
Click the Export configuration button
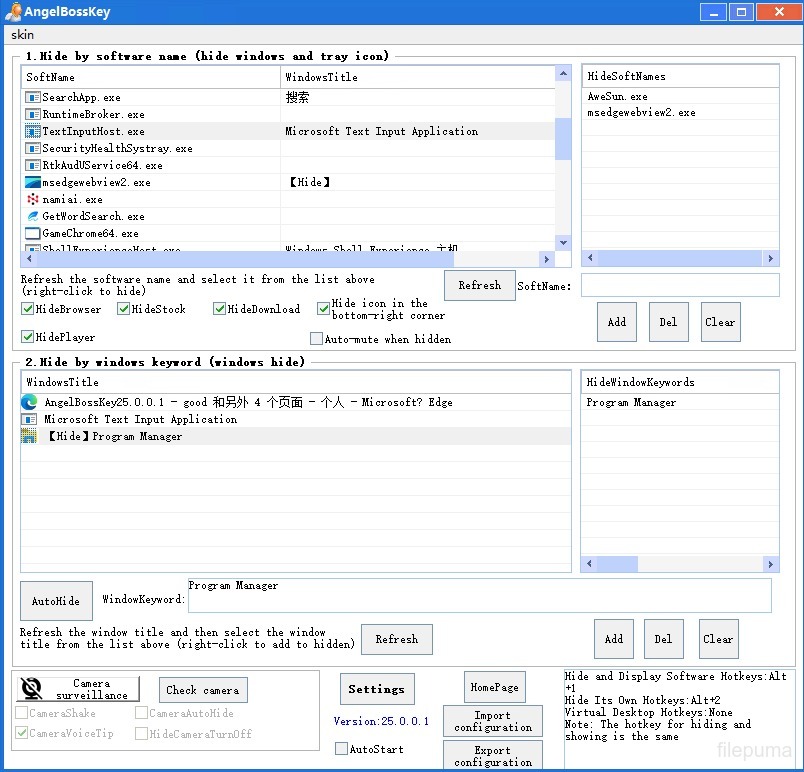point(493,756)
